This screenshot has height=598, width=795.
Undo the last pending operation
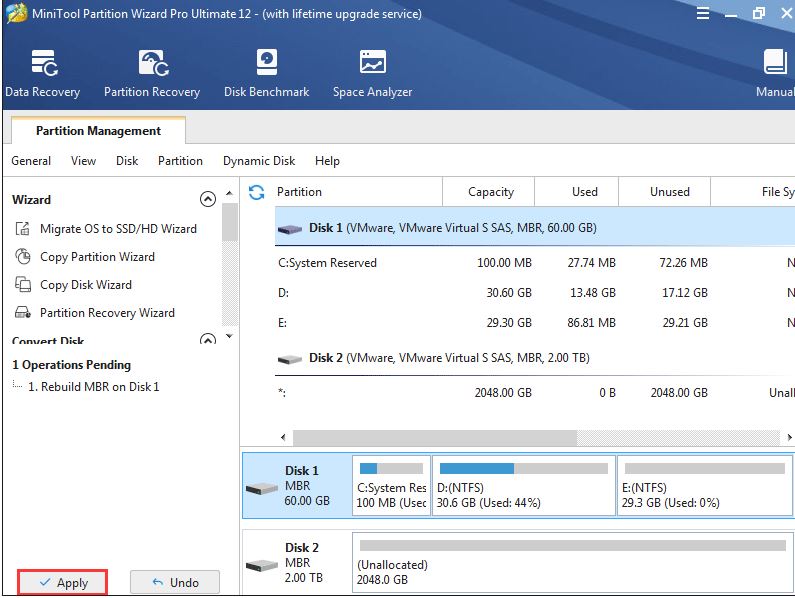click(x=175, y=582)
